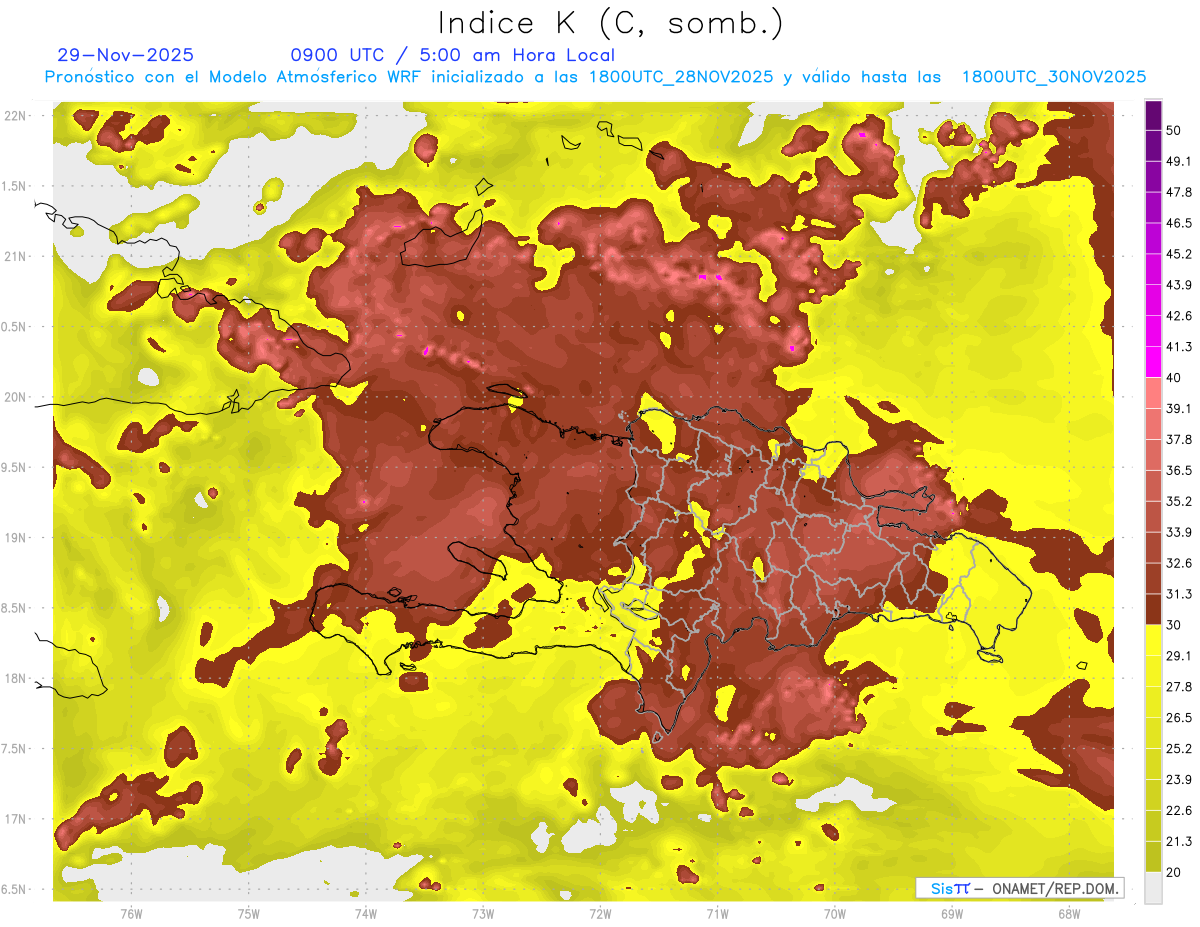Click the colorbar value '27.8'
This screenshot has width=1200, height=927.
tap(1179, 687)
